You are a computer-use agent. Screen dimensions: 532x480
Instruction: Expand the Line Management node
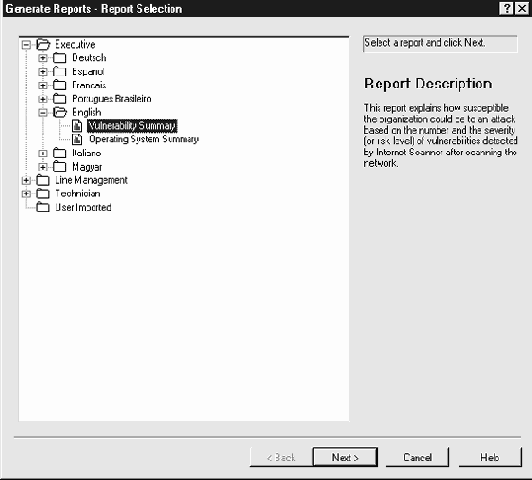[26, 180]
